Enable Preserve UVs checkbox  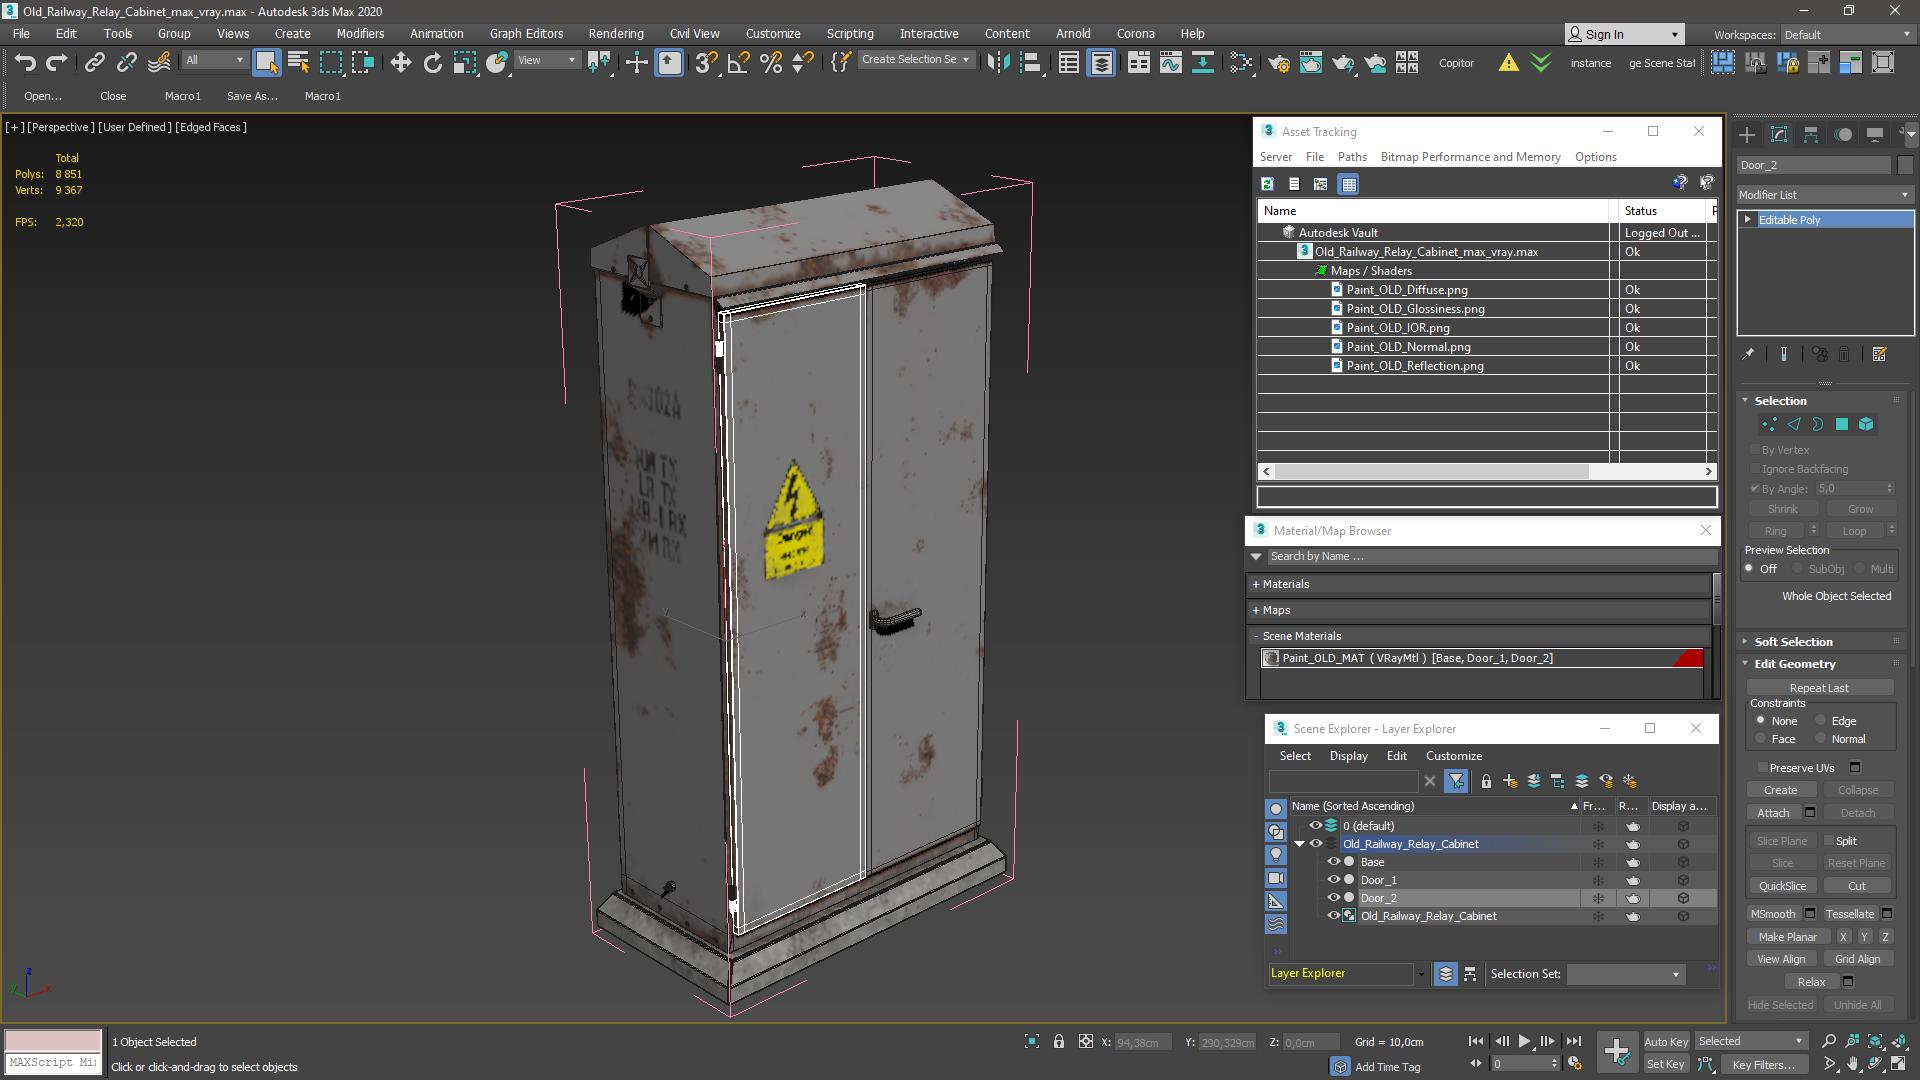point(1762,768)
